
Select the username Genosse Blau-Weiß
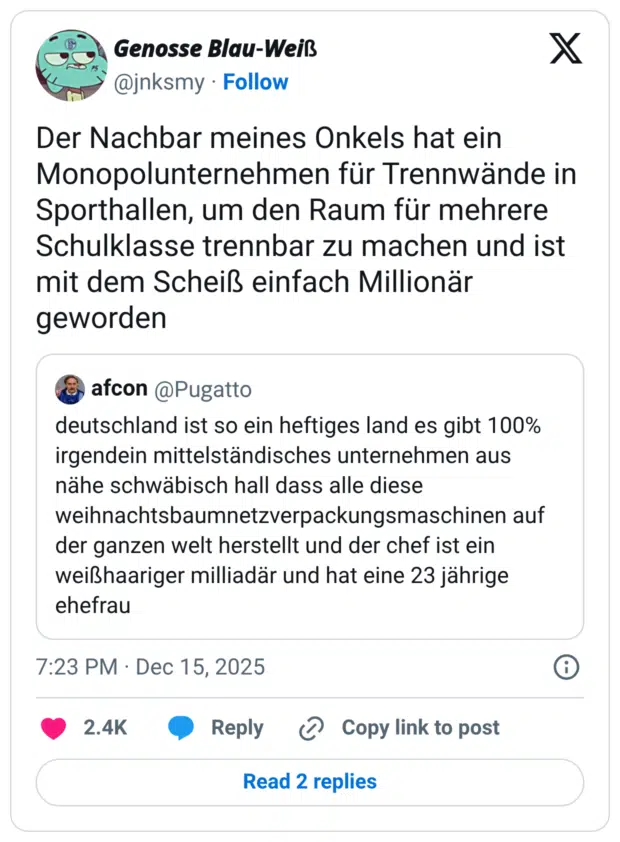coord(216,47)
